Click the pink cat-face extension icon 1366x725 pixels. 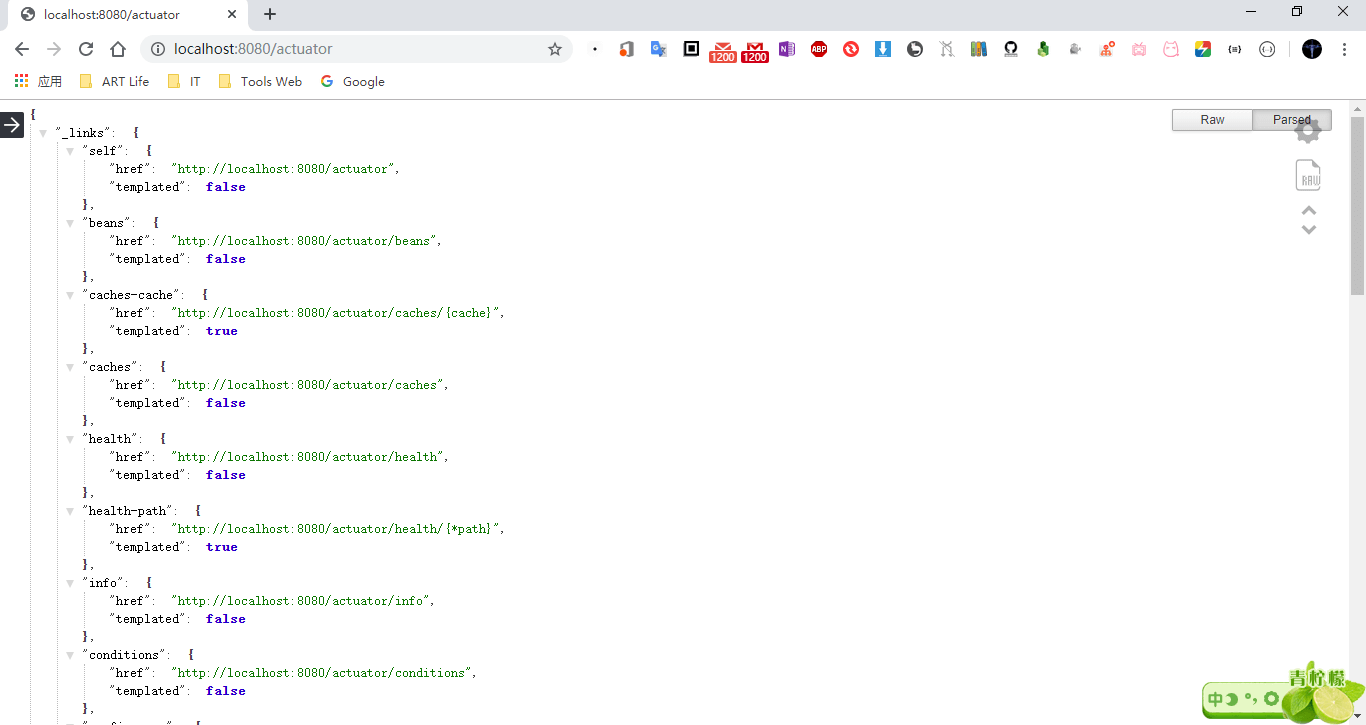(x=1171, y=49)
